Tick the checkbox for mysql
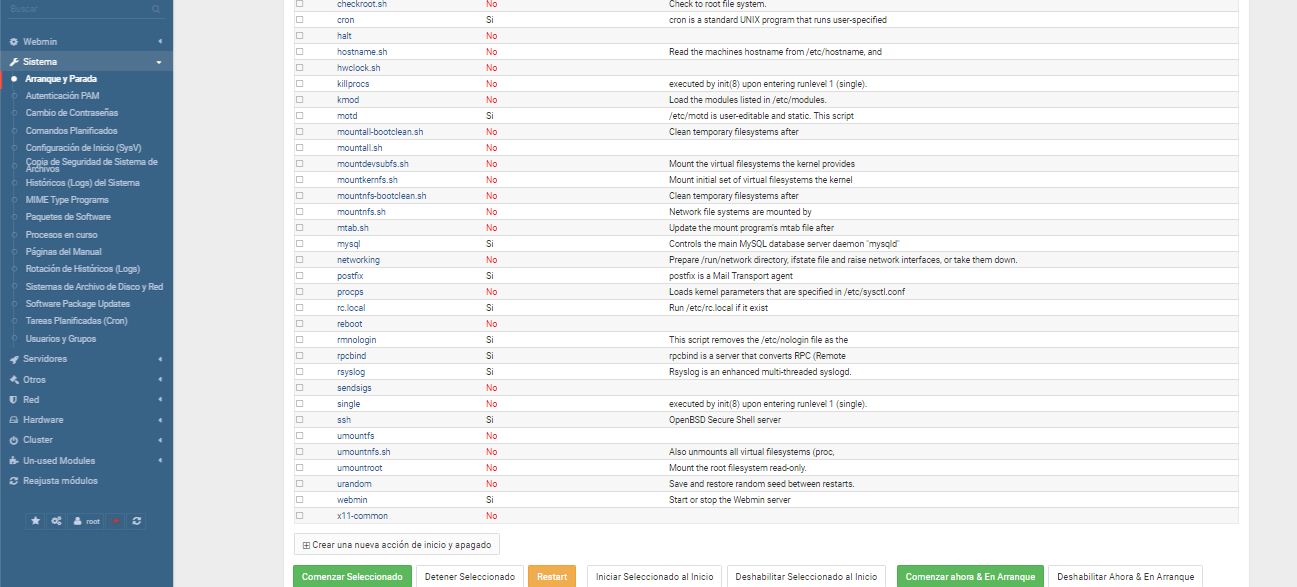This screenshot has height=587, width=1297. (x=300, y=244)
